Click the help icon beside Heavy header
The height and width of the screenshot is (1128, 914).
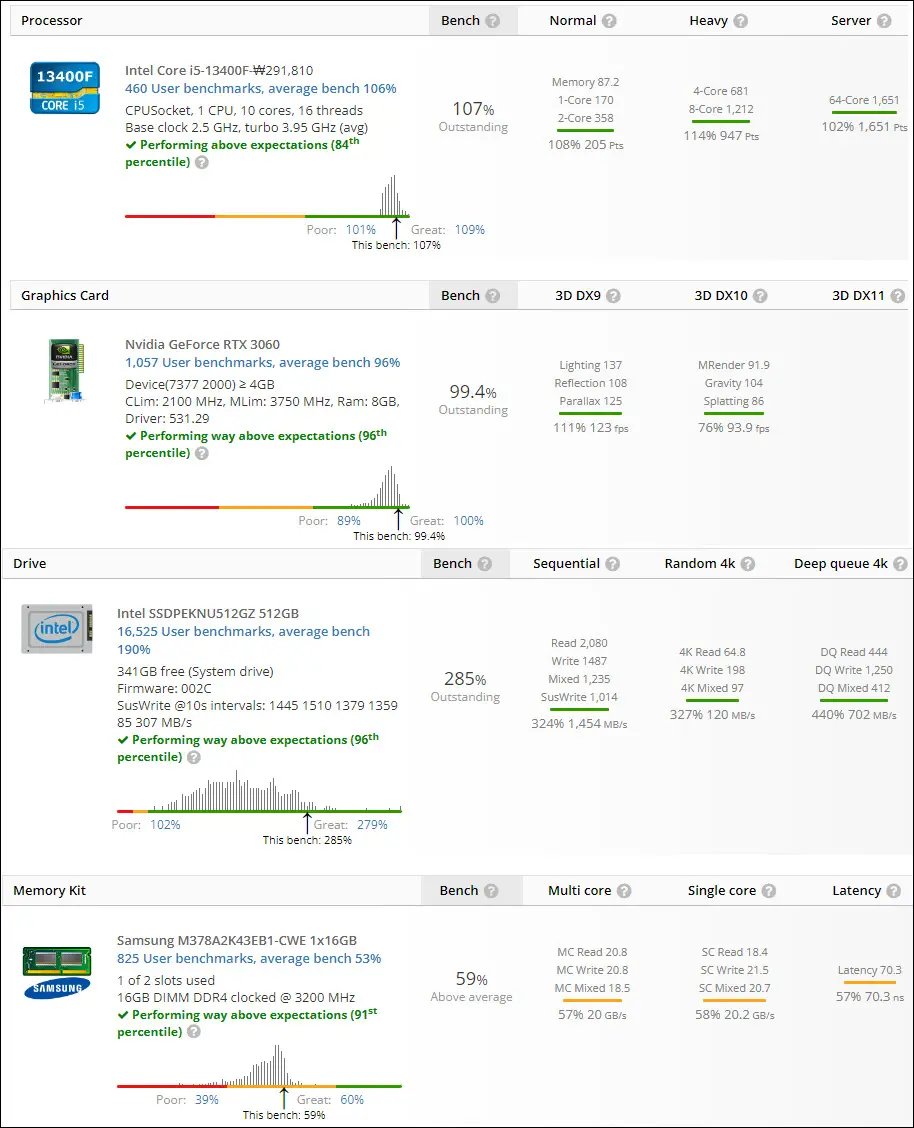741,21
